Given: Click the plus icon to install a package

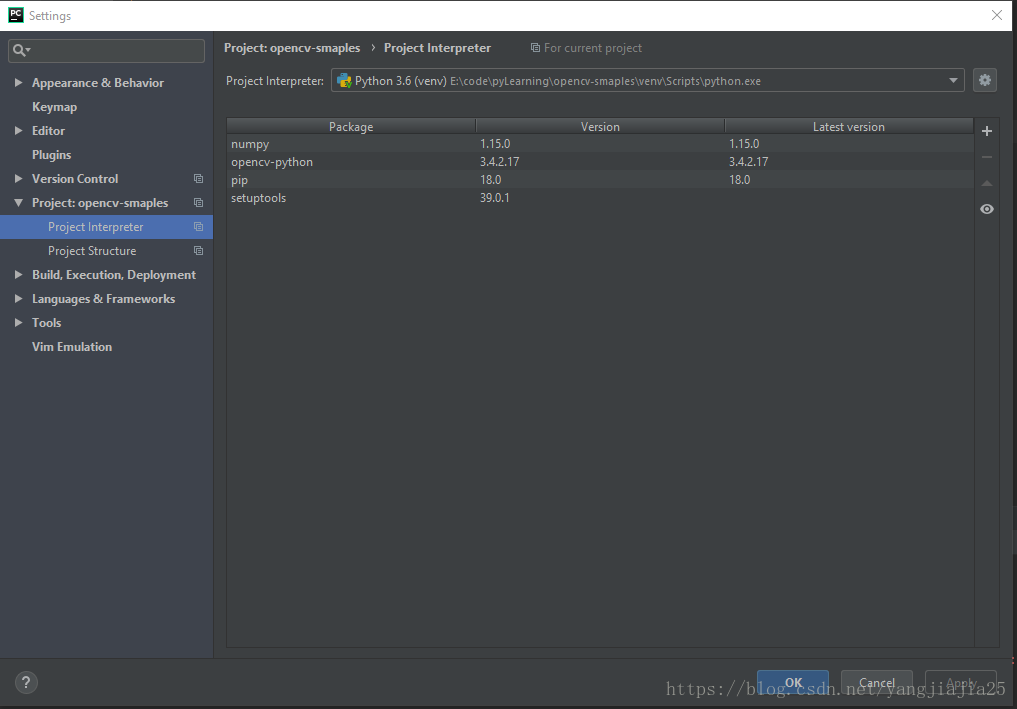Looking at the screenshot, I should tap(986, 130).
